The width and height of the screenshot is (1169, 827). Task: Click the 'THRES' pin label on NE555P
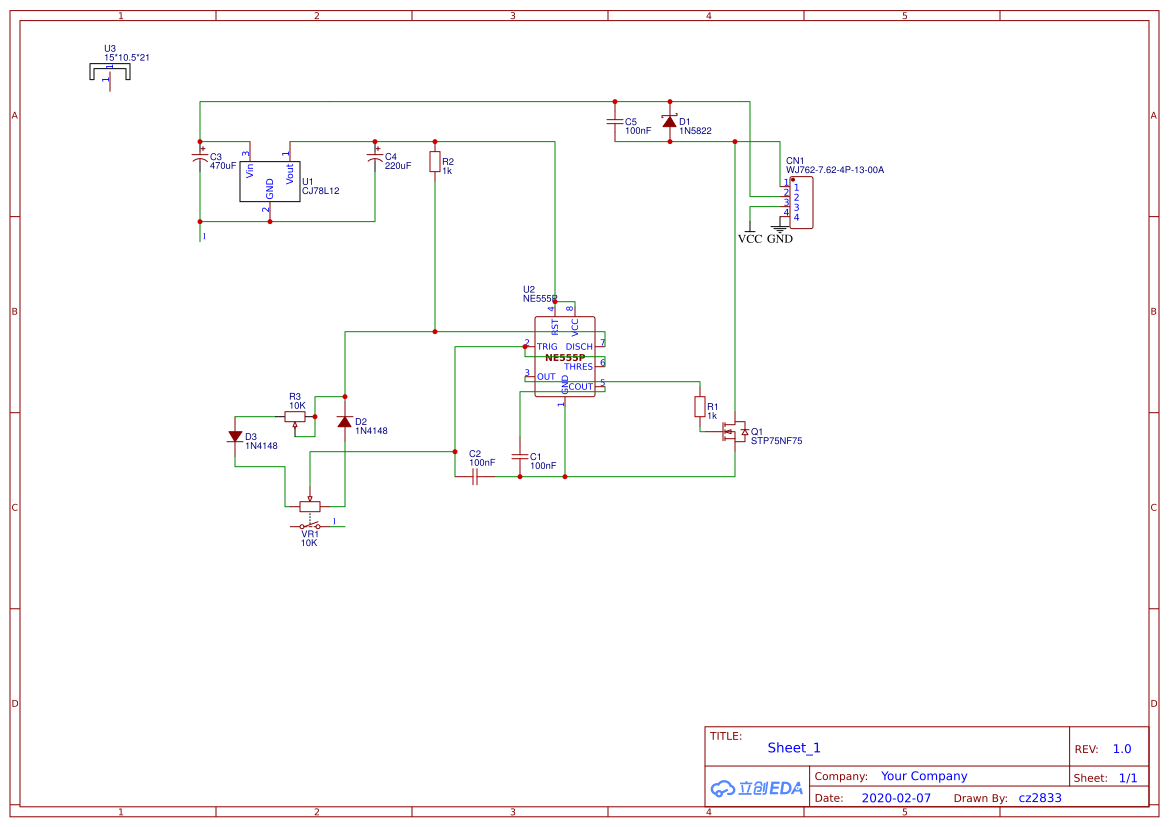579,367
